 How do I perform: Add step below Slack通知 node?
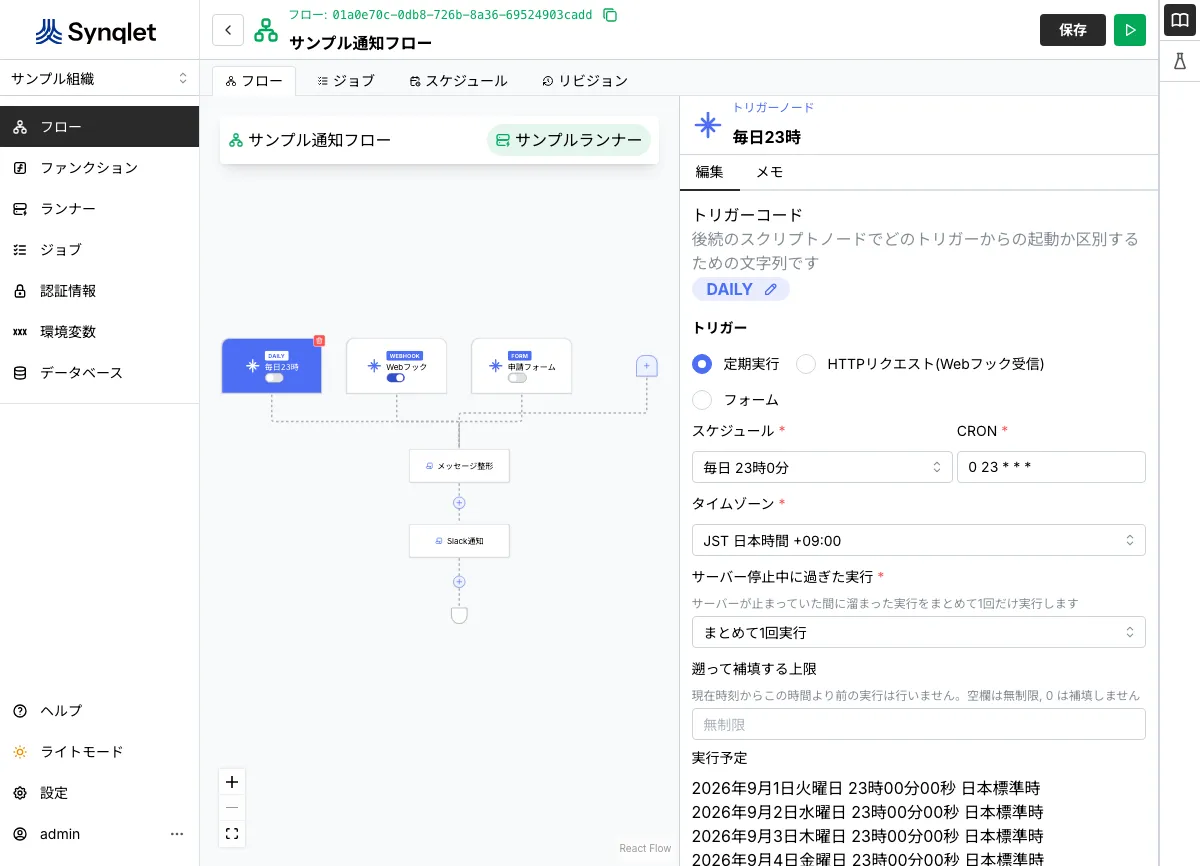click(459, 581)
